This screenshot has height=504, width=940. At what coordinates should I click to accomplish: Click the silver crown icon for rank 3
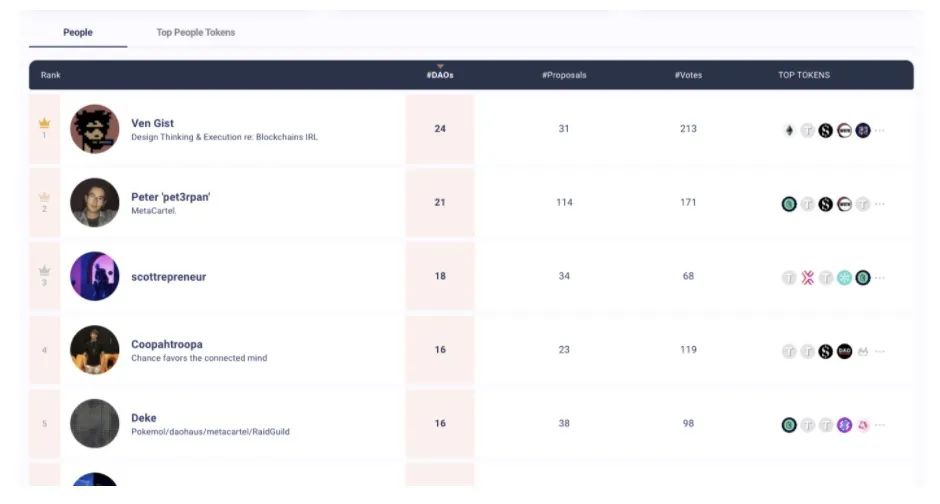tap(44, 271)
